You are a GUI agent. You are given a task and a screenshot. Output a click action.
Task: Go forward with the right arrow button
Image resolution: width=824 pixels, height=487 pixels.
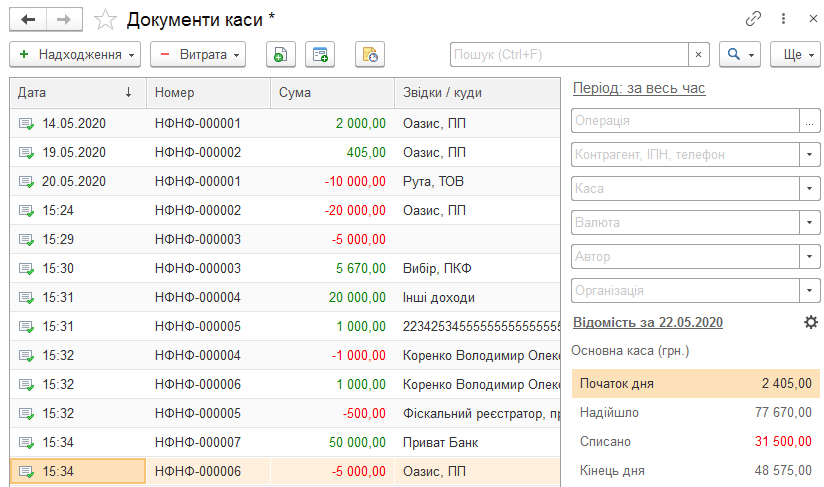click(x=64, y=19)
